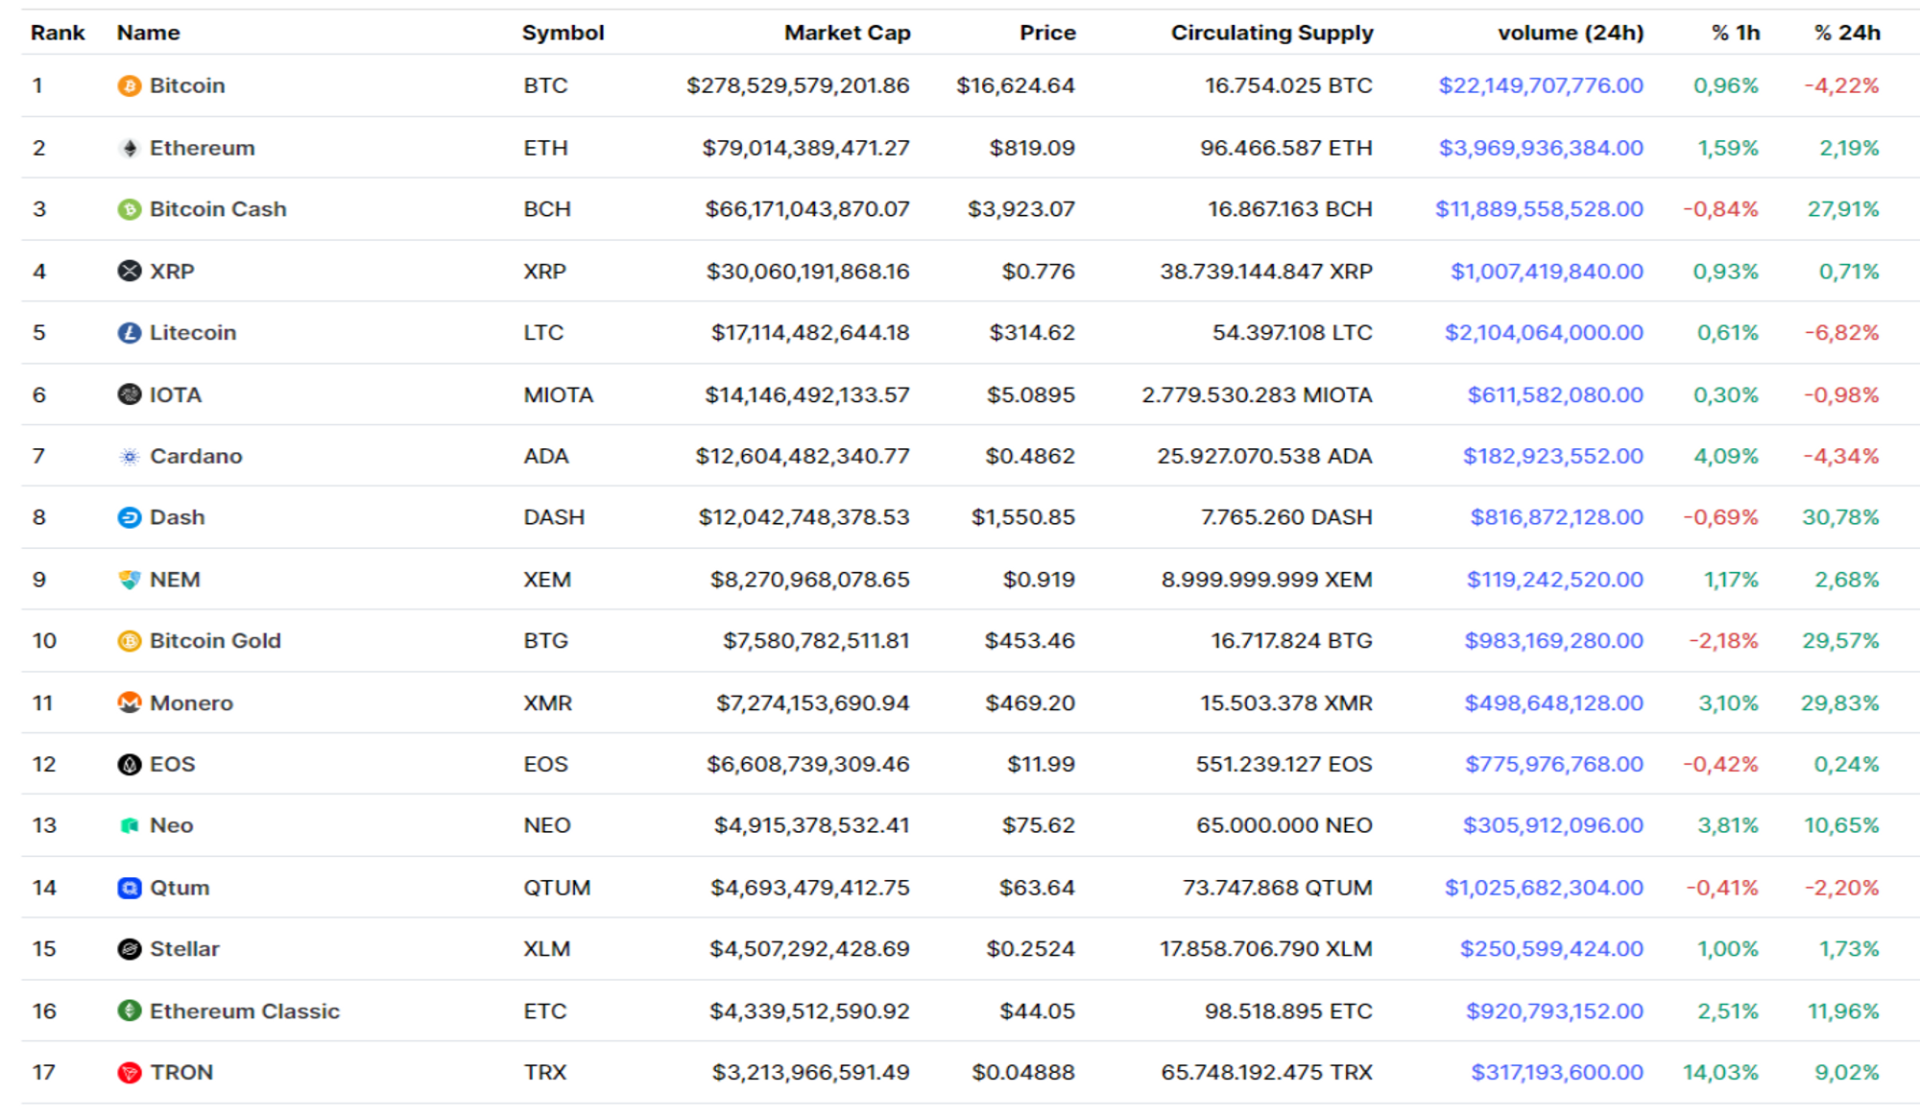This screenshot has height=1118, width=1920.
Task: Open Ethereum's 24h volume link
Action: tap(1541, 148)
